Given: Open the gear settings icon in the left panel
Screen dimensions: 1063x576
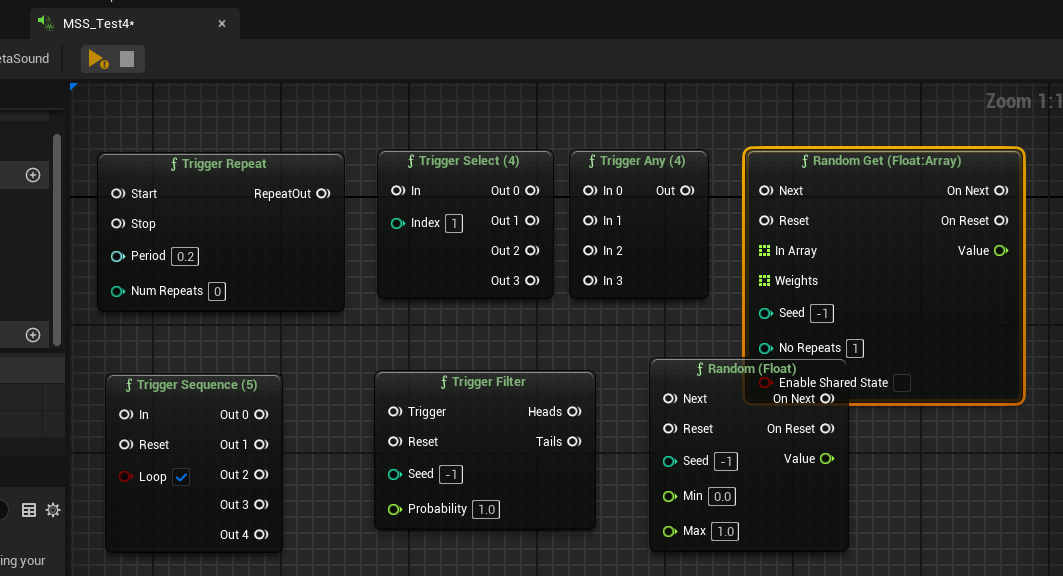Looking at the screenshot, I should [x=53, y=510].
